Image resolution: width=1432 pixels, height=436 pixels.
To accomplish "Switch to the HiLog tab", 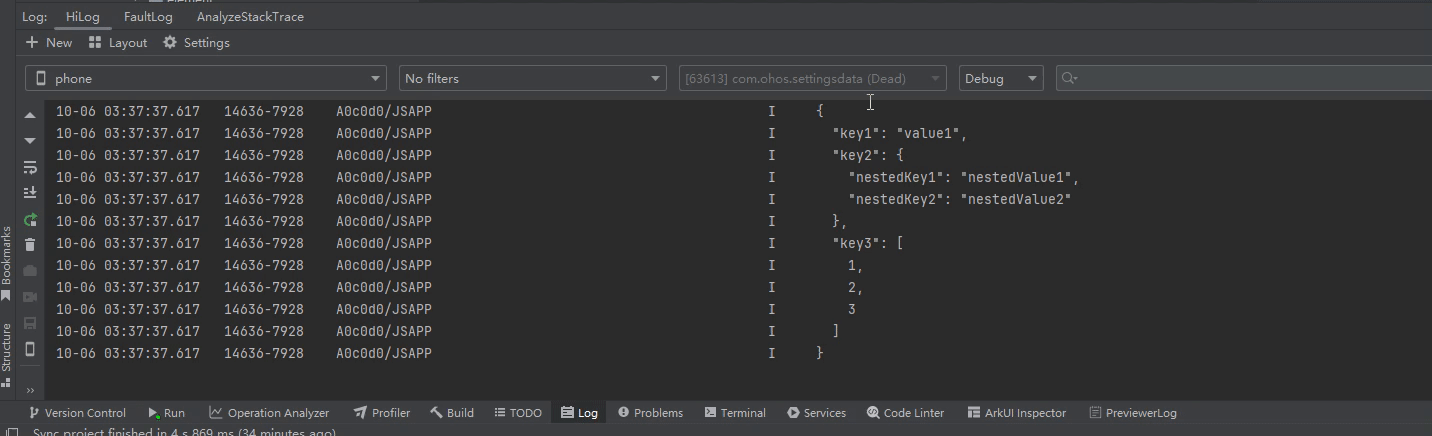I will (x=82, y=17).
